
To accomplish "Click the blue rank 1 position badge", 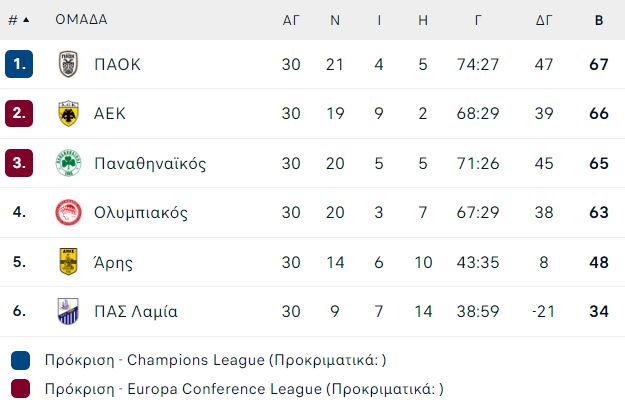I will click(x=19, y=64).
